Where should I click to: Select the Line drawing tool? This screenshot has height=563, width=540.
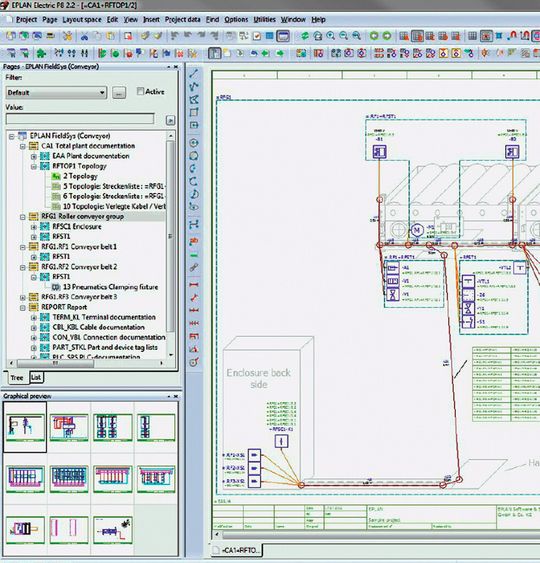(194, 74)
